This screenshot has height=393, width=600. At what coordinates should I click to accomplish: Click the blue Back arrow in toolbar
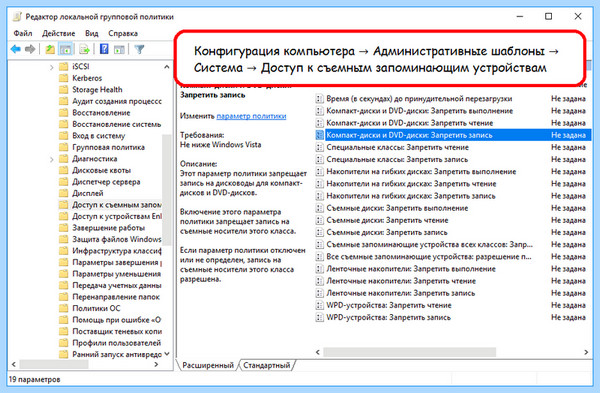(16, 49)
